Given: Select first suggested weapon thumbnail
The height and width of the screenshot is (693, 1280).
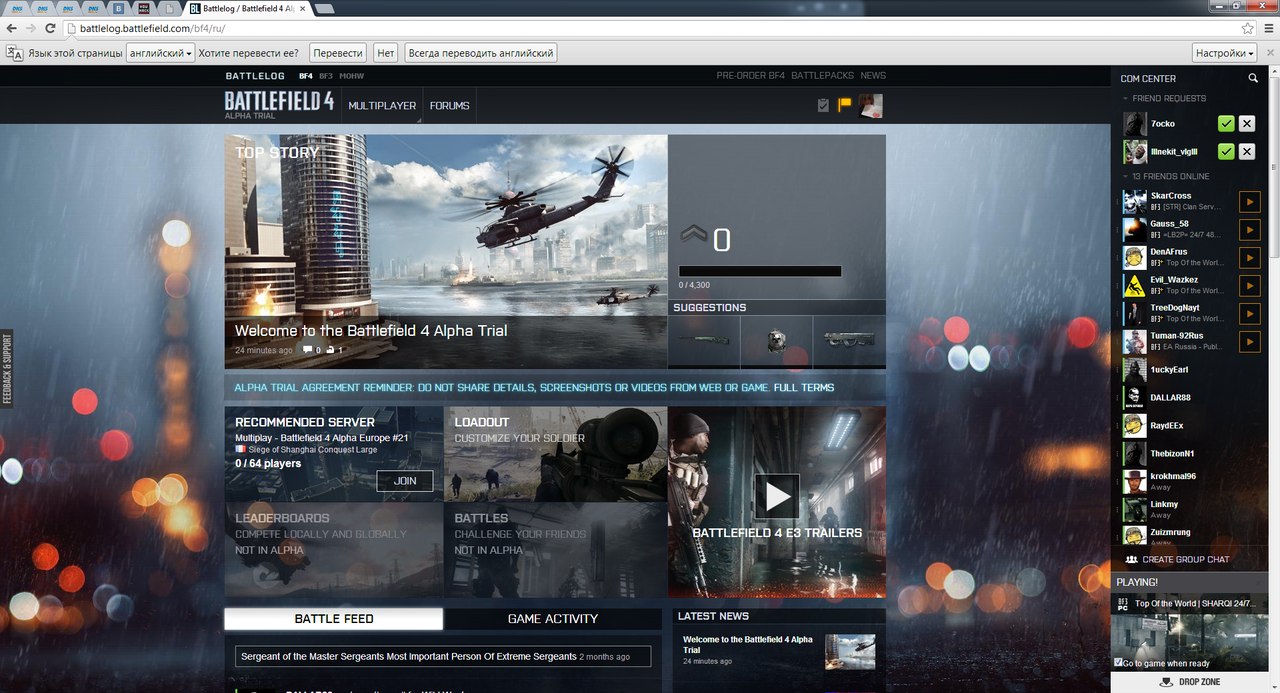Looking at the screenshot, I should click(x=704, y=340).
